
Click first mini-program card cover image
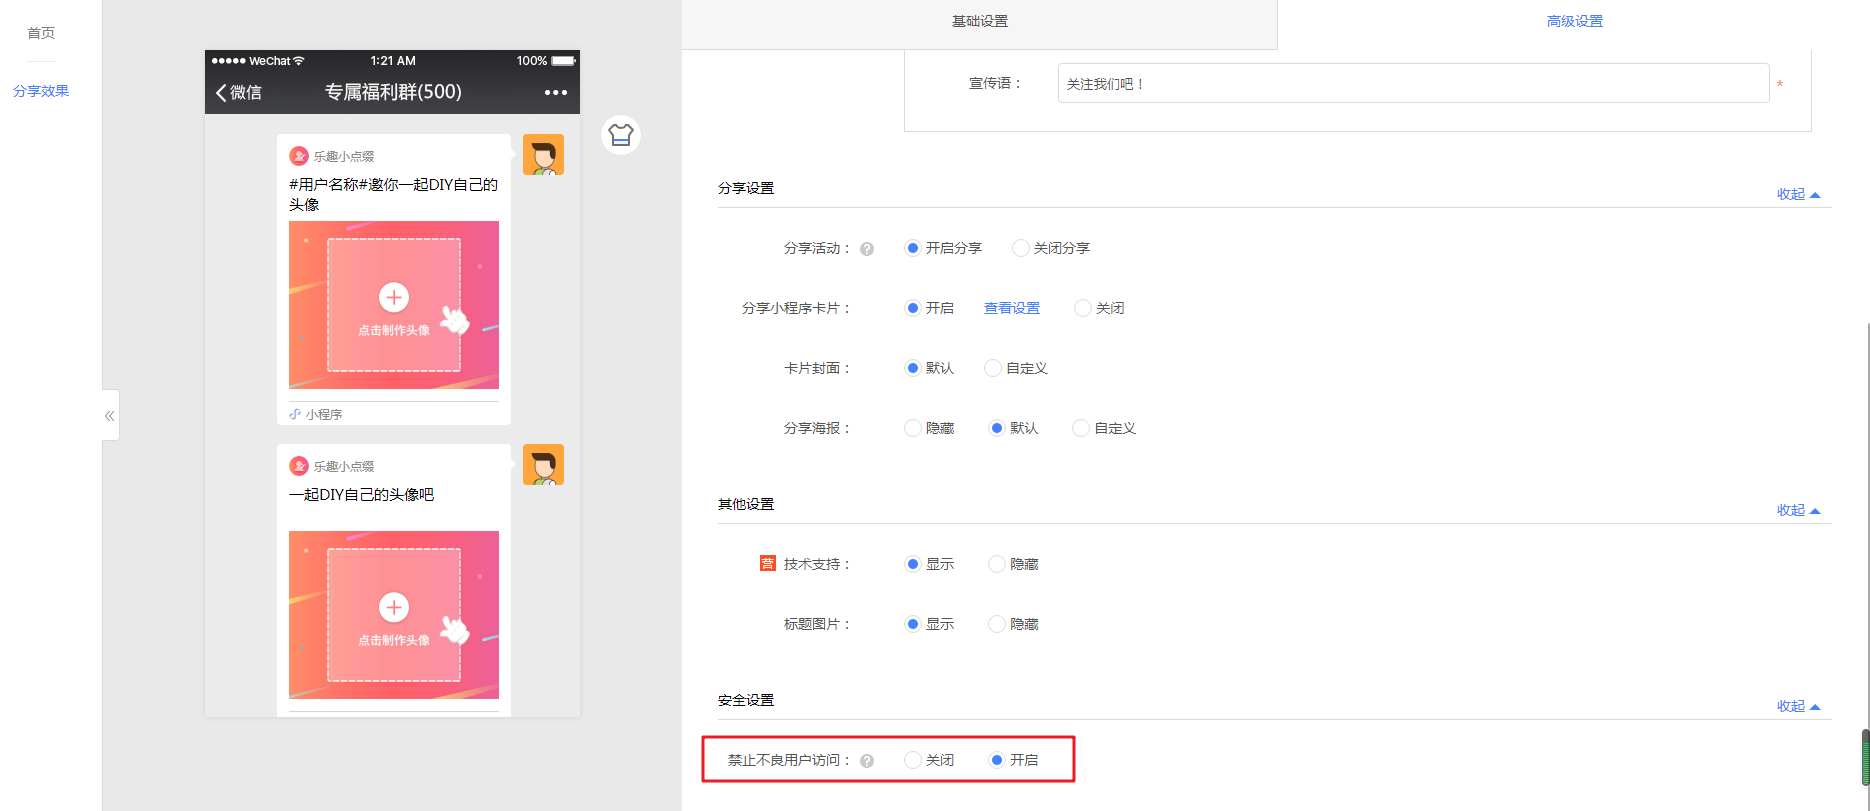tap(394, 305)
